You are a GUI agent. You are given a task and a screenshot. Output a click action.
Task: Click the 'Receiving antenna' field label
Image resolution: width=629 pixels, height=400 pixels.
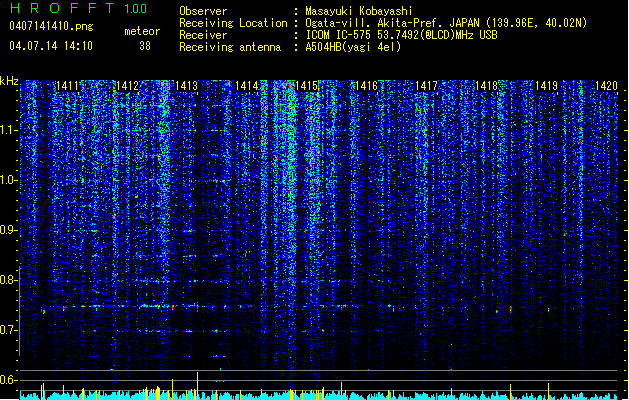(230, 47)
